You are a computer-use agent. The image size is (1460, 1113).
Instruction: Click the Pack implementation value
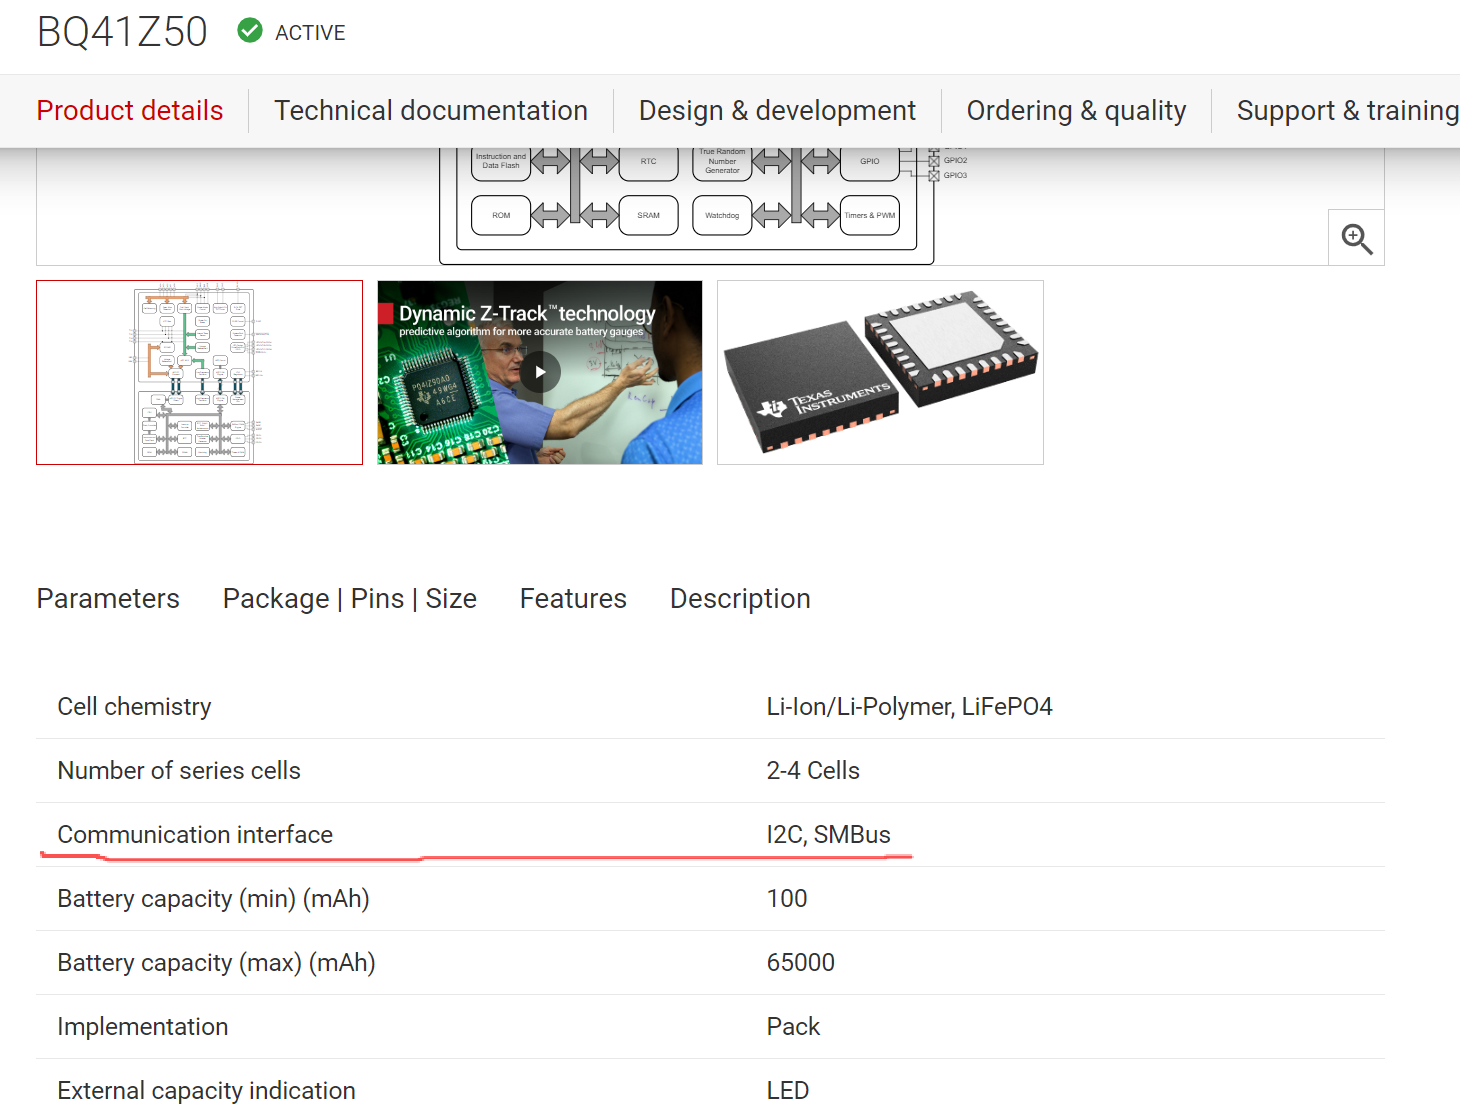tap(793, 1026)
